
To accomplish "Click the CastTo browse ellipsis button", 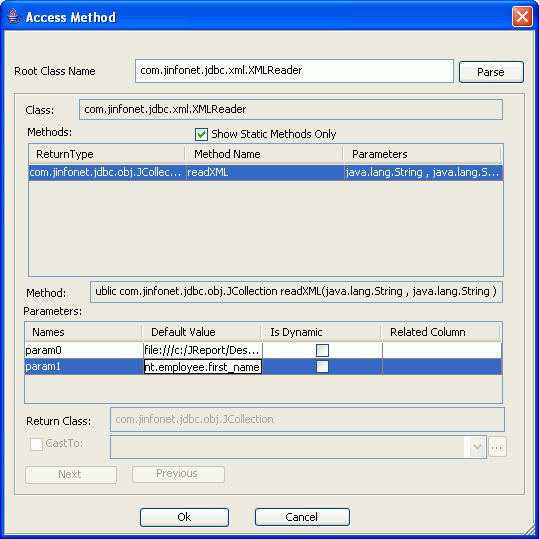I will tap(497, 447).
